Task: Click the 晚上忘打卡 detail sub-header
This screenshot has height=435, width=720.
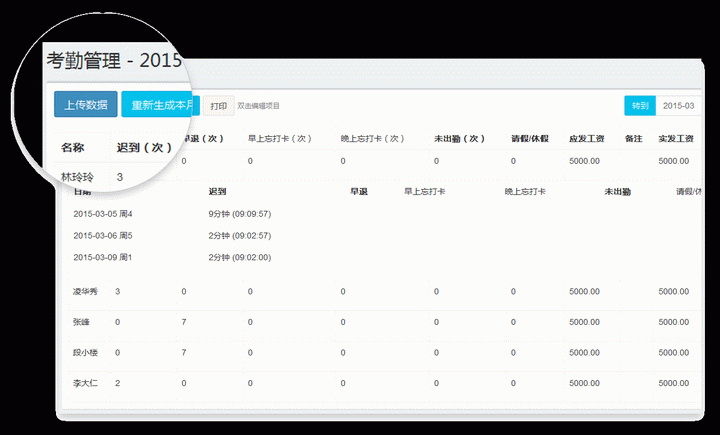Action: (x=525, y=192)
